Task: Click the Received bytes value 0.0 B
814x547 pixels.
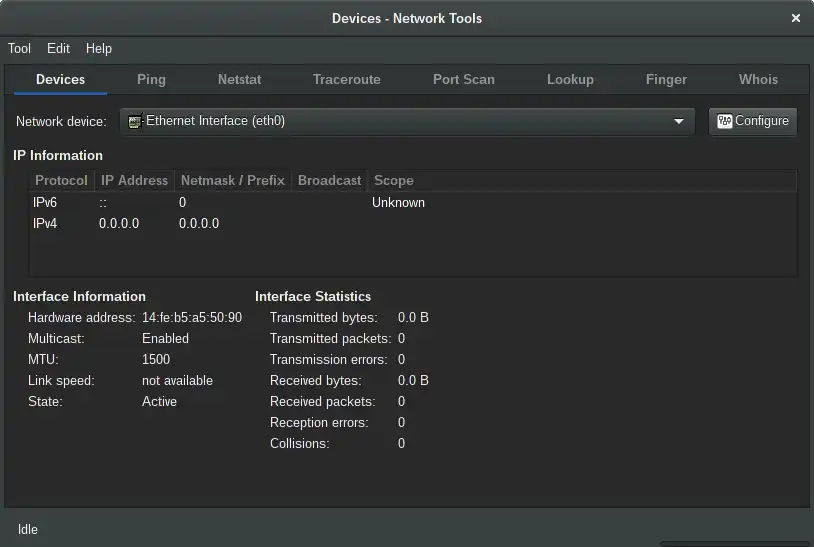Action: coord(413,380)
